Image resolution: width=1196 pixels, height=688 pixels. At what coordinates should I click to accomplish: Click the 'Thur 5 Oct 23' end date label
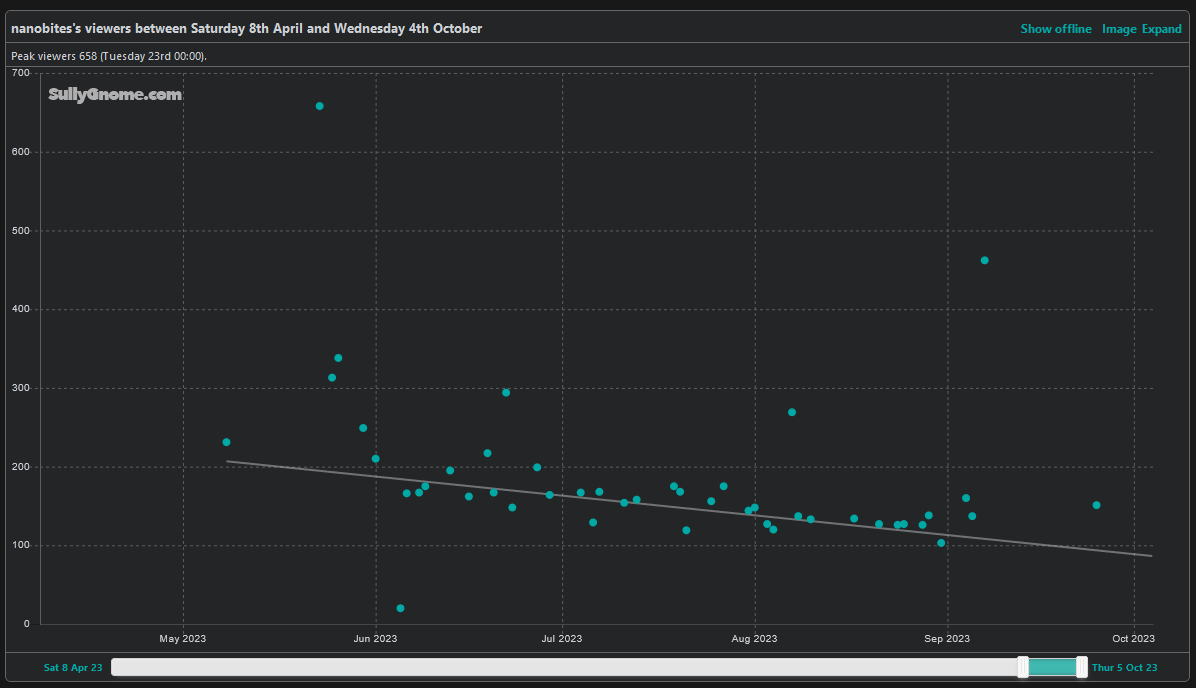(1124, 667)
